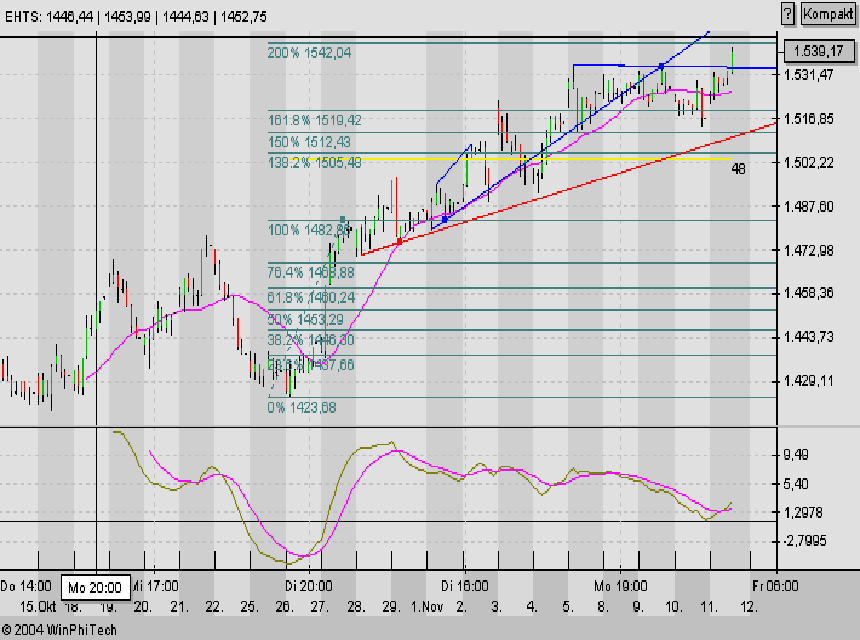Select the yellow horizontal line
Image resolution: width=860 pixels, height=640 pixels.
(x=600, y=158)
